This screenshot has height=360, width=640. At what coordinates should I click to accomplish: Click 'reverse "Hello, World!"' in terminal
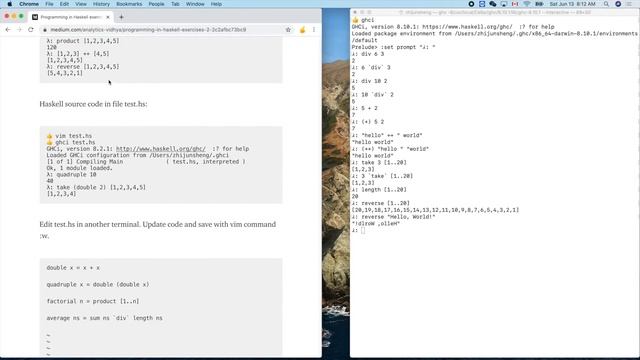tap(393, 217)
